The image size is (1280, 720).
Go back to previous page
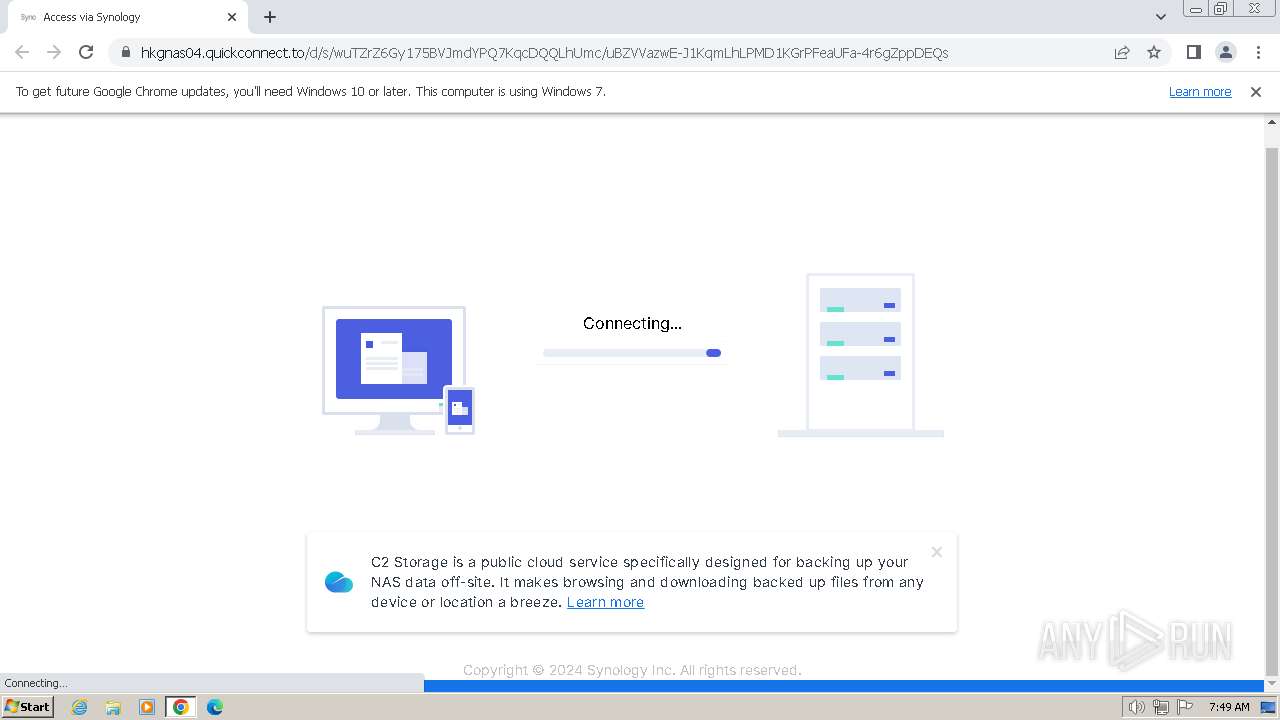(x=22, y=52)
